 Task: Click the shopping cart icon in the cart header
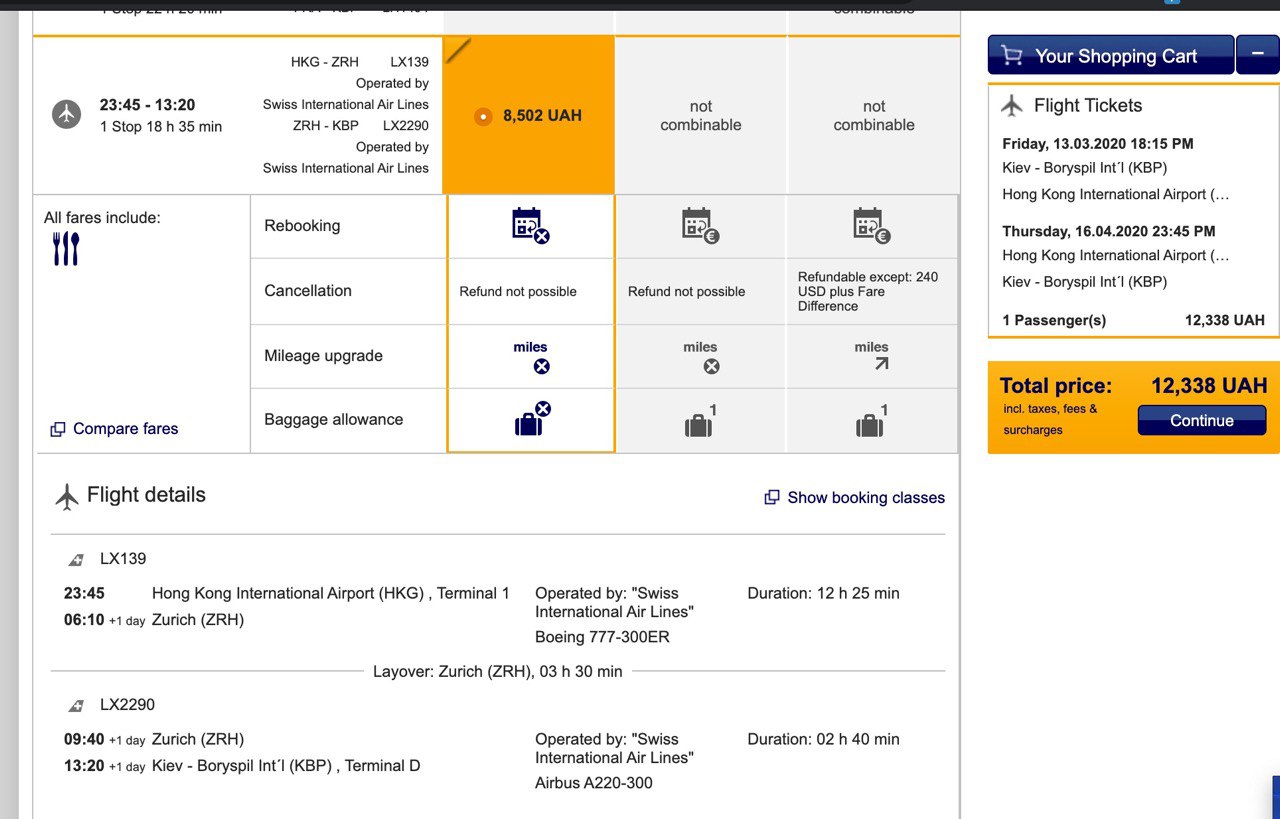click(x=1011, y=56)
